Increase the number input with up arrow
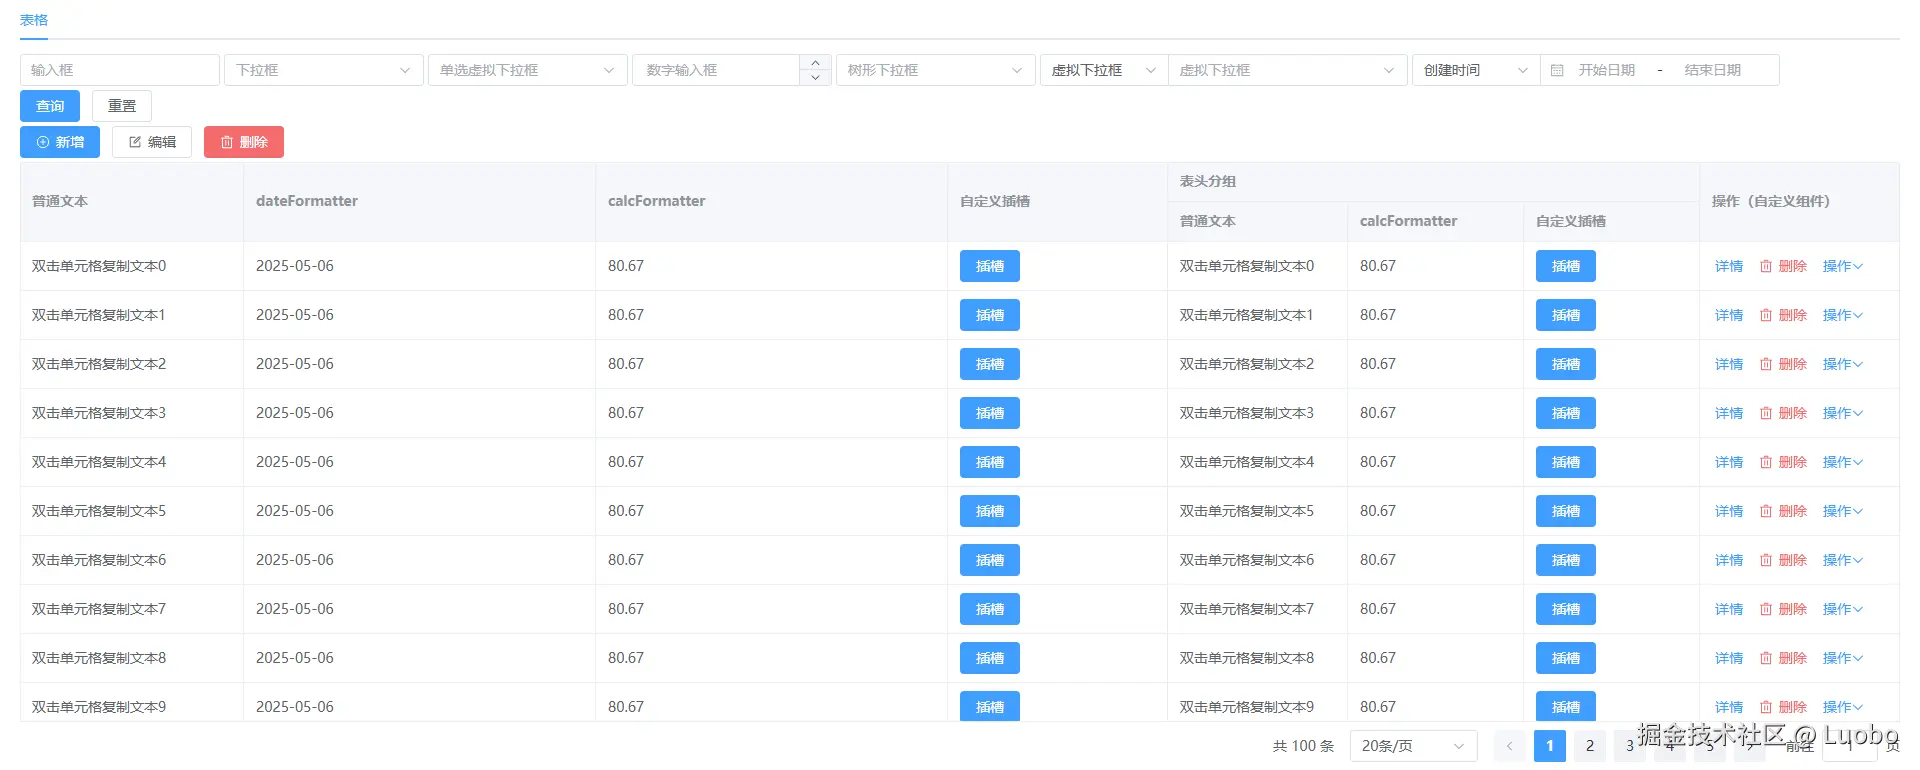The width and height of the screenshot is (1920, 770). (816, 62)
